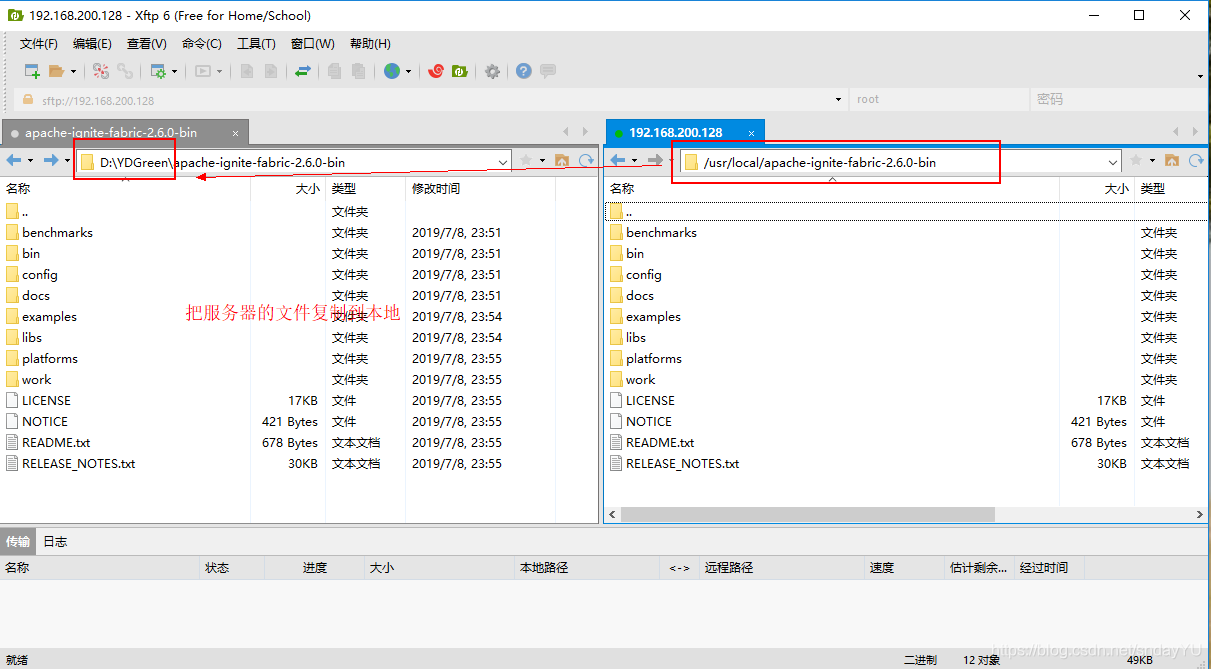Click the remote pane horizontal scrollbar
Image resolution: width=1211 pixels, height=669 pixels.
(x=808, y=514)
